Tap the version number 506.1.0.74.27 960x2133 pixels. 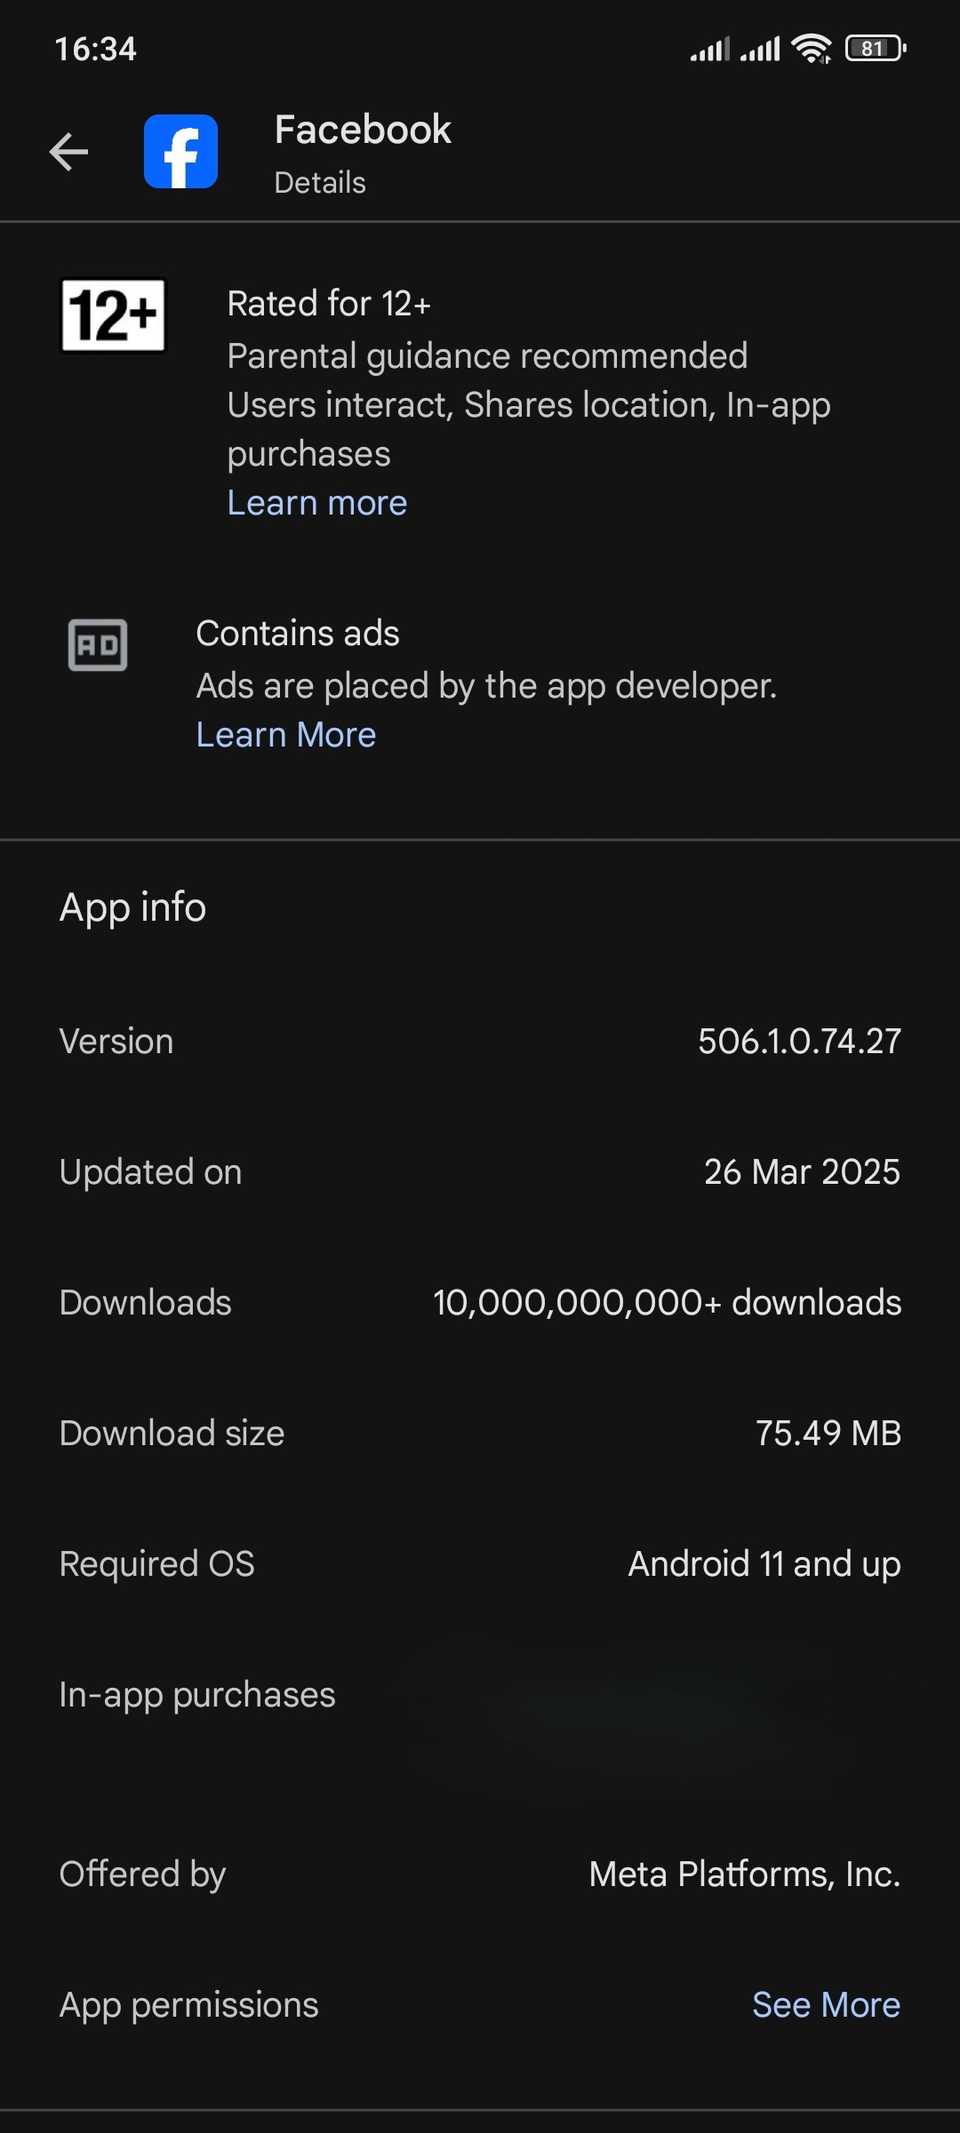tap(797, 1040)
